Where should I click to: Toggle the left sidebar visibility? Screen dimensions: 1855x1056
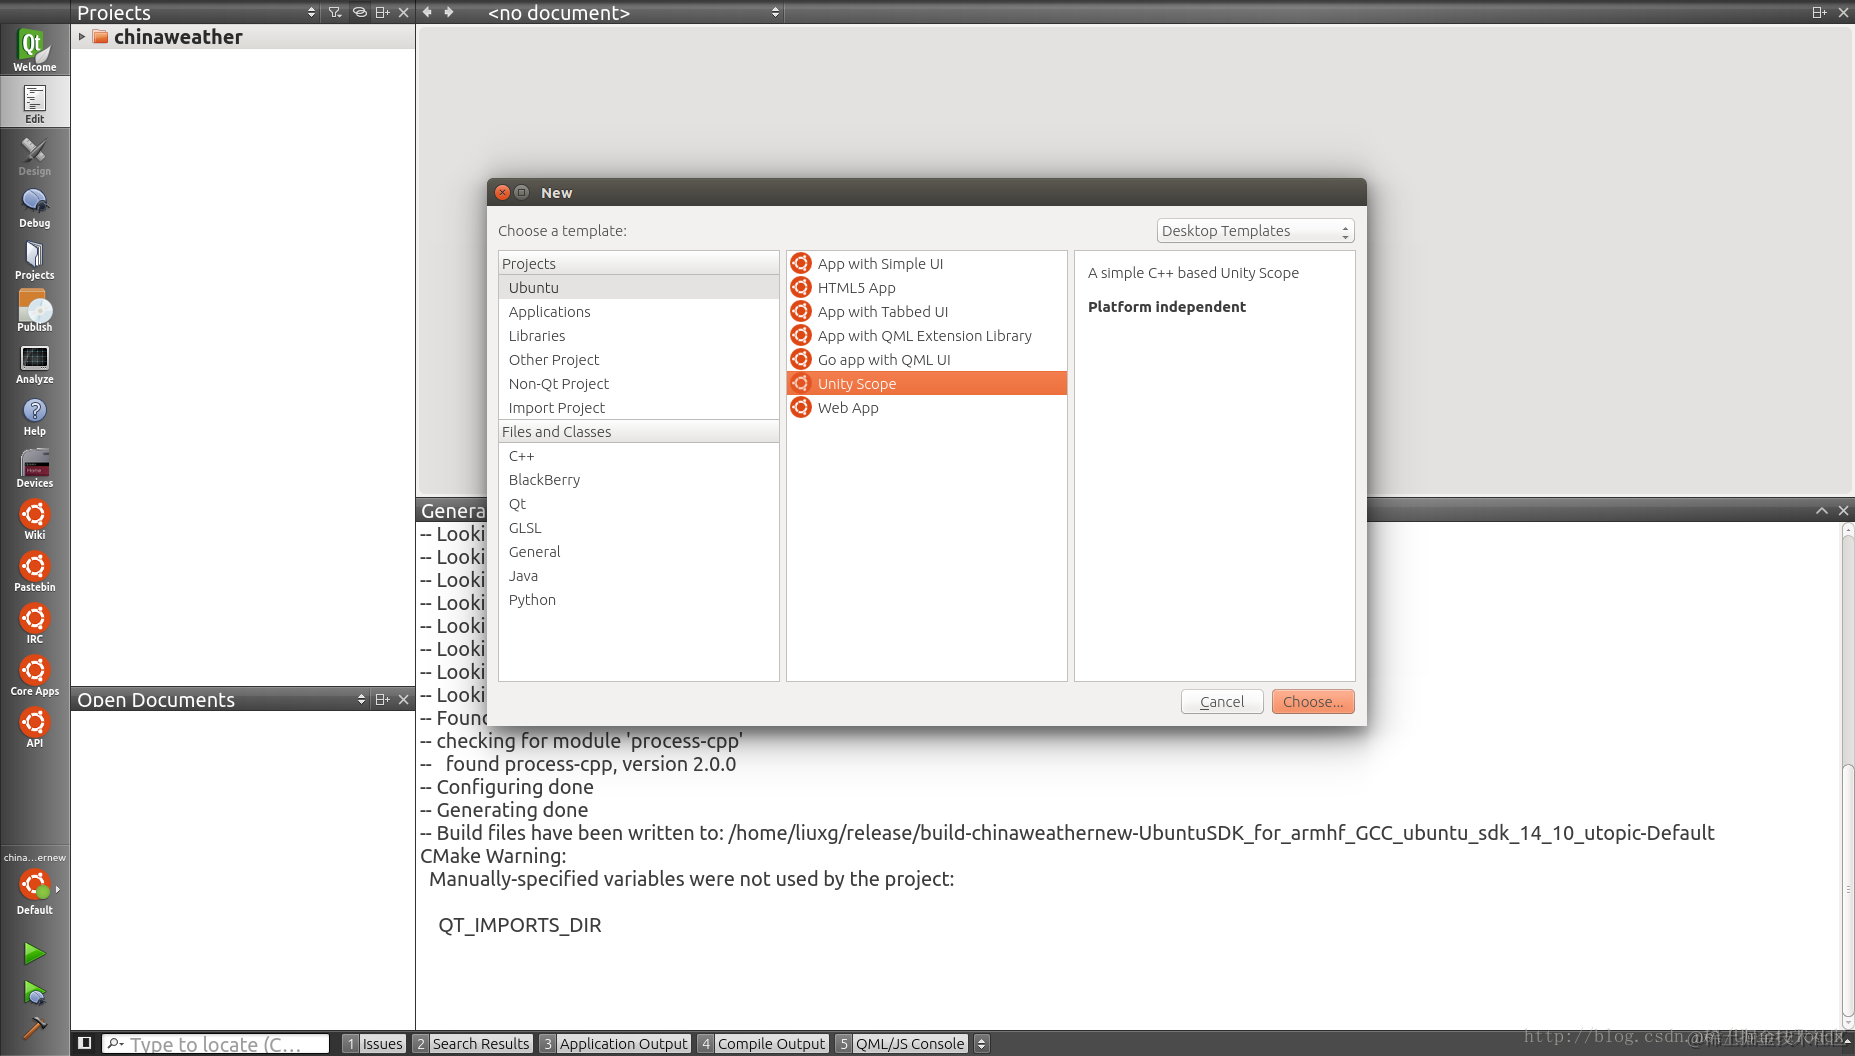85,1043
